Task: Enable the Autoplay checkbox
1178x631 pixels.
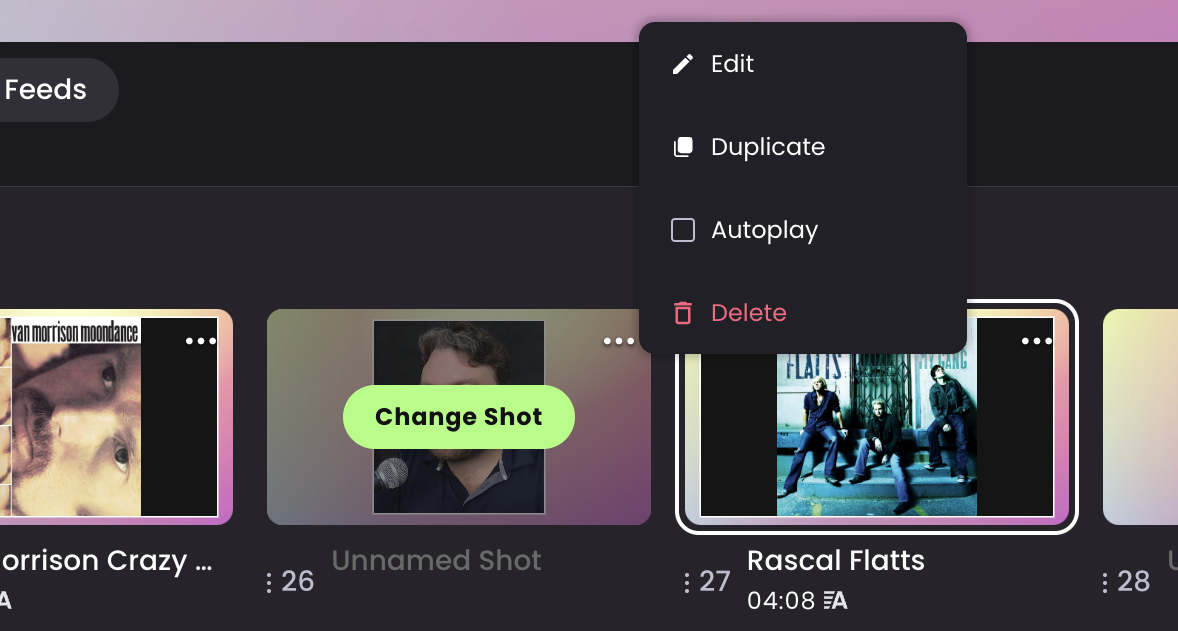Action: pos(683,230)
